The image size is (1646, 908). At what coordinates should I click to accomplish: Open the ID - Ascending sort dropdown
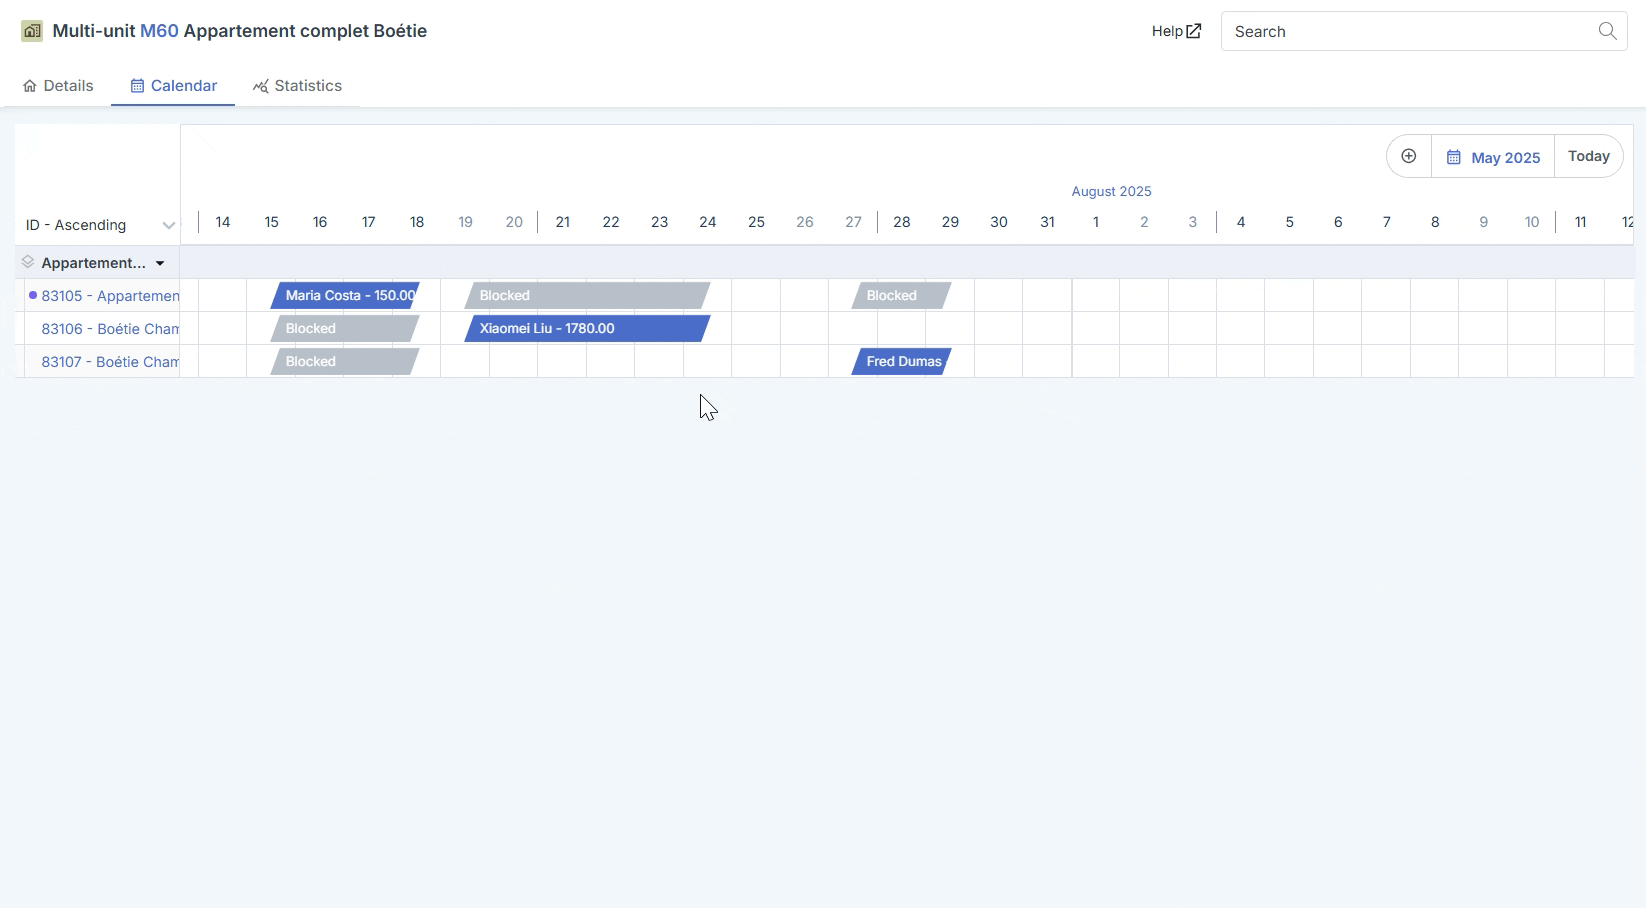click(100, 225)
